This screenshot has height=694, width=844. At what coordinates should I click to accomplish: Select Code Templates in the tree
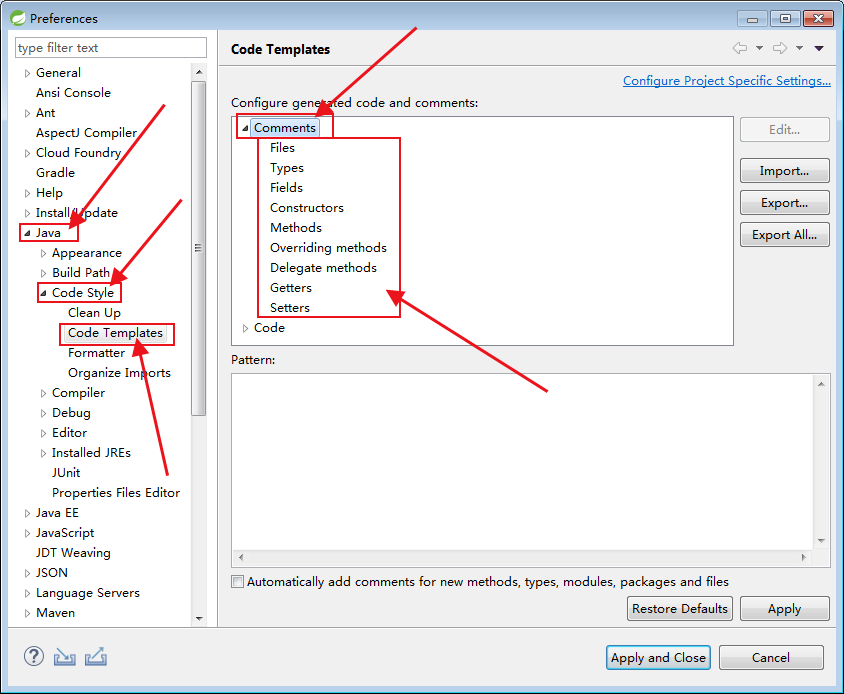point(115,333)
